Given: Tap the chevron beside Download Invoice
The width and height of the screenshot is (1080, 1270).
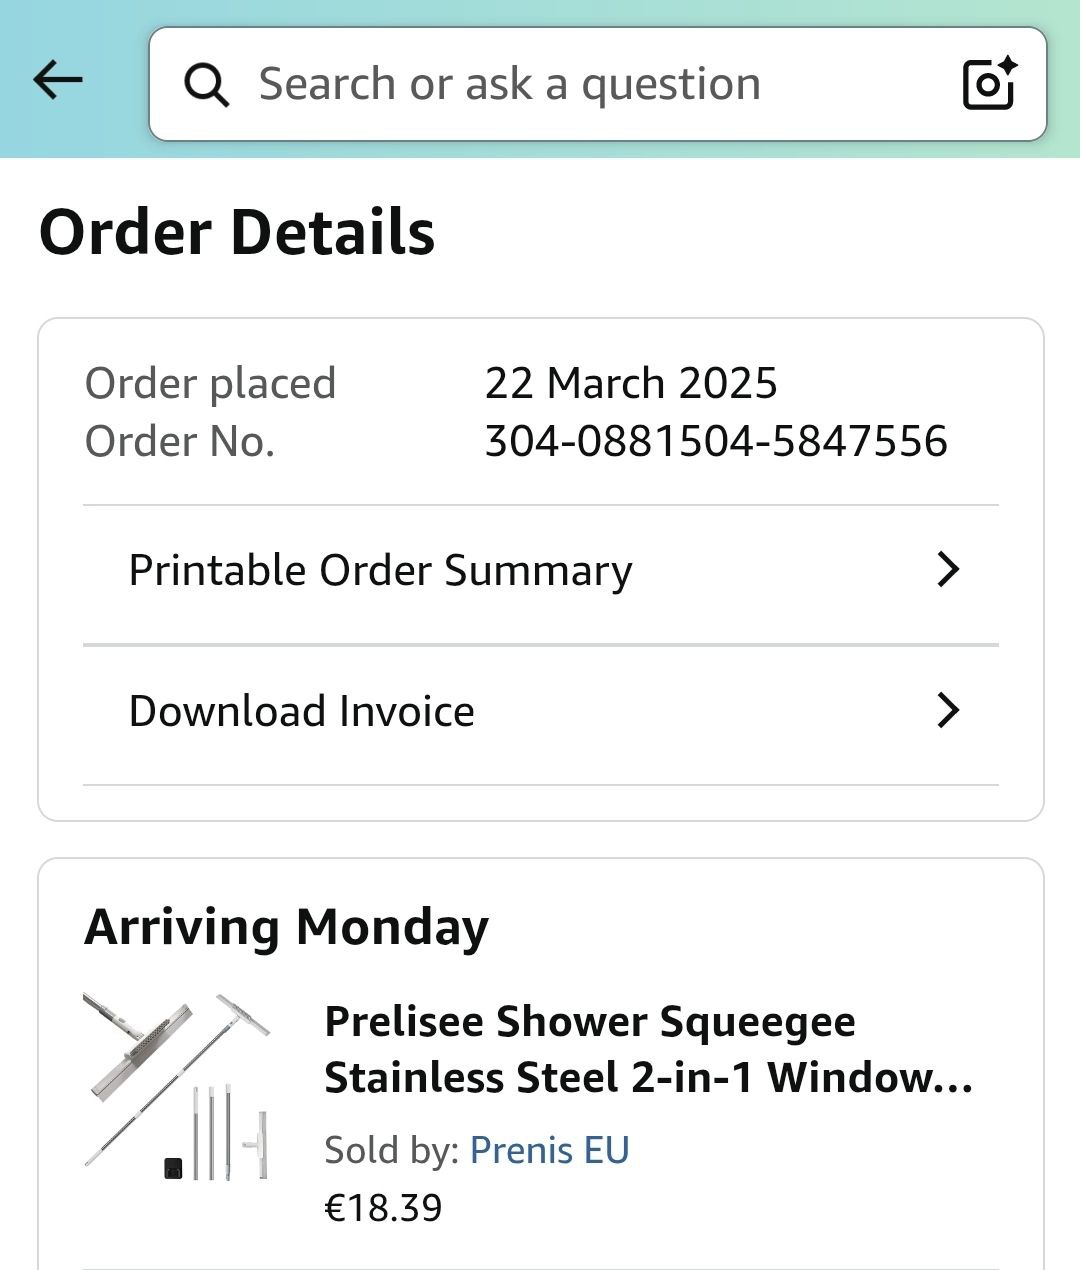Looking at the screenshot, I should coord(947,711).
